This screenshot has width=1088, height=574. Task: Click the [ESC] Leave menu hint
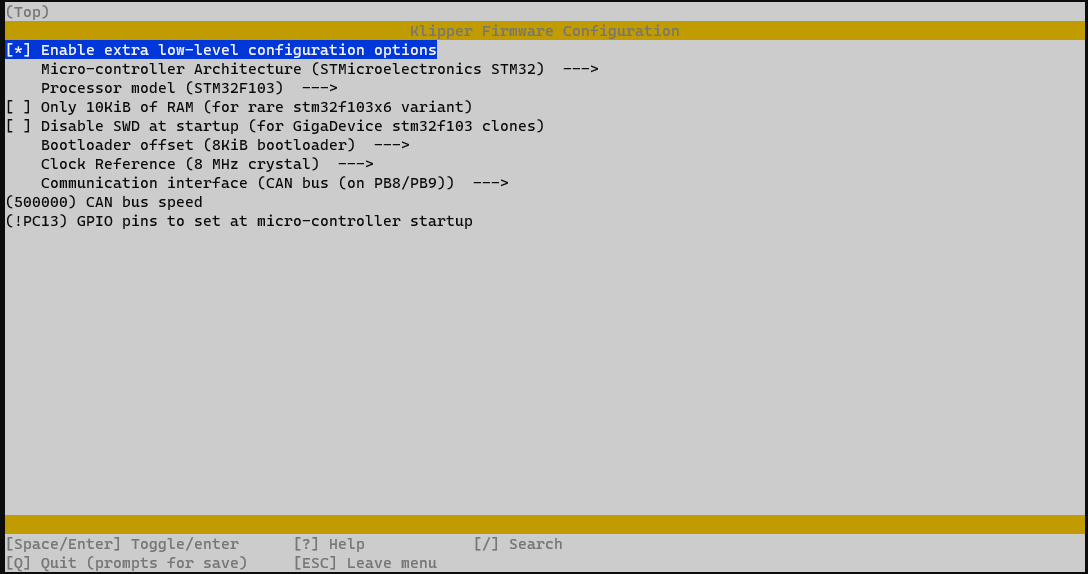(x=365, y=563)
